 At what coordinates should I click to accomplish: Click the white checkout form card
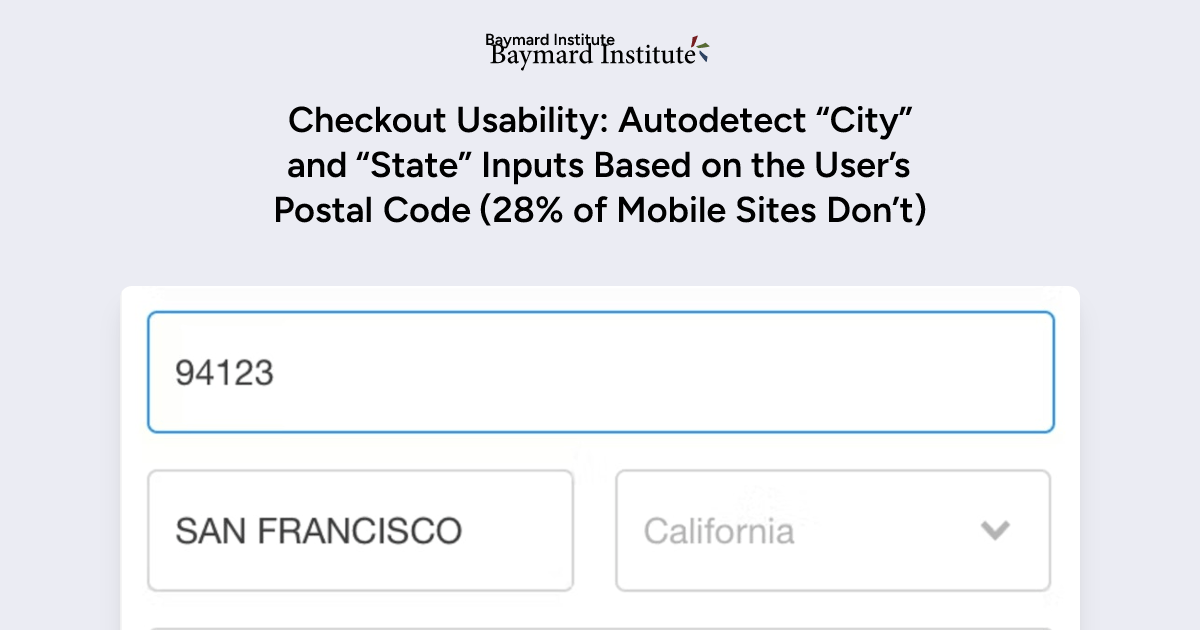[x=600, y=450]
